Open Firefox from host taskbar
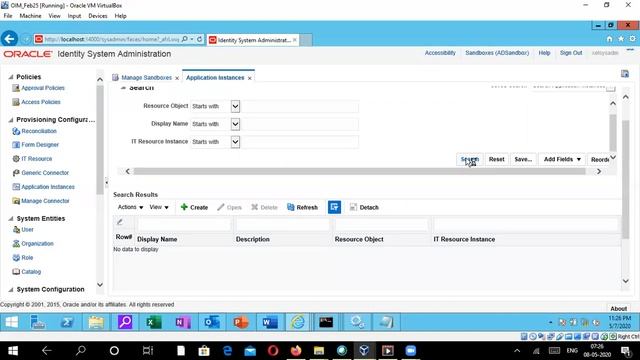Image resolution: width=640 pixels, height=360 pixels. (296, 351)
